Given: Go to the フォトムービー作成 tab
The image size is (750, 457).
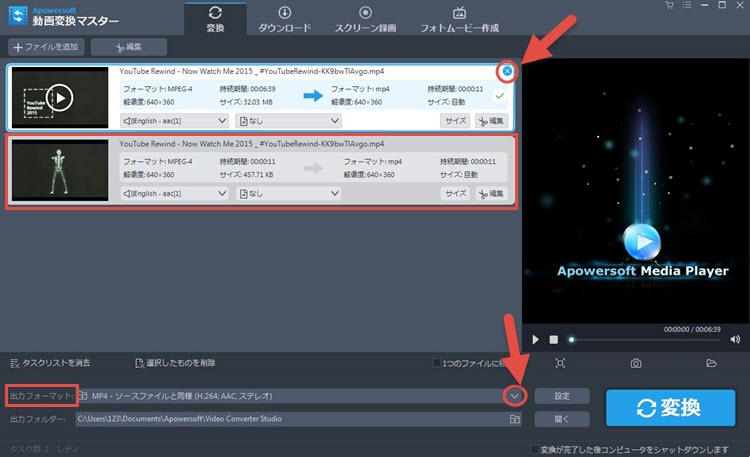Looking at the screenshot, I should pyautogui.click(x=459, y=19).
